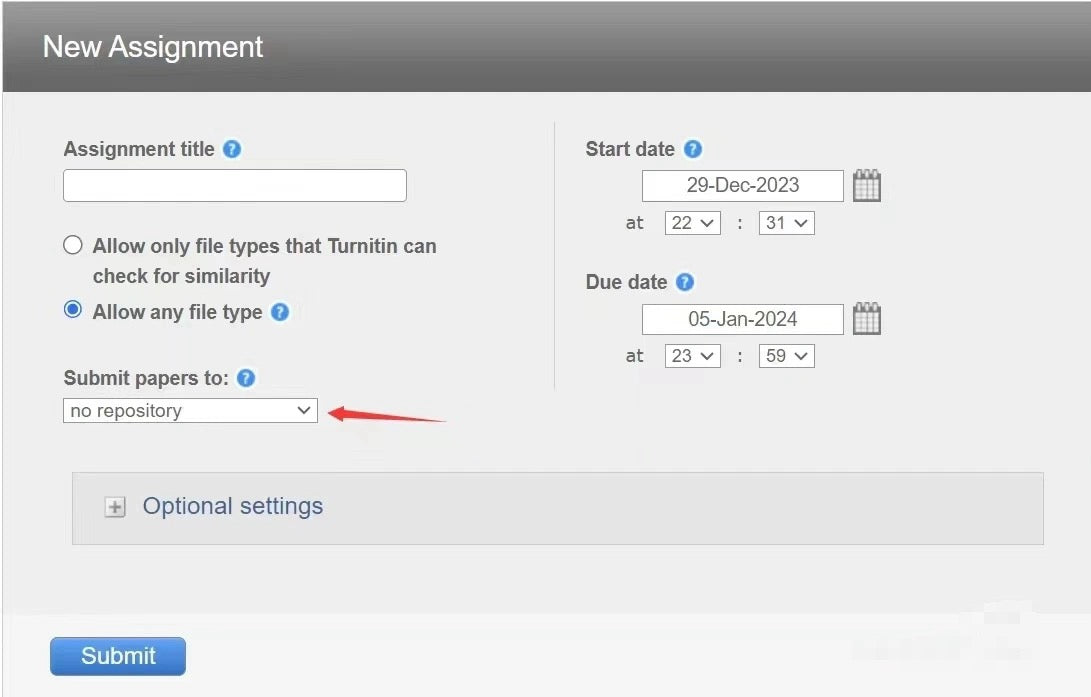Show help tooltip for Due date
This screenshot has height=697, width=1091.
(x=685, y=282)
